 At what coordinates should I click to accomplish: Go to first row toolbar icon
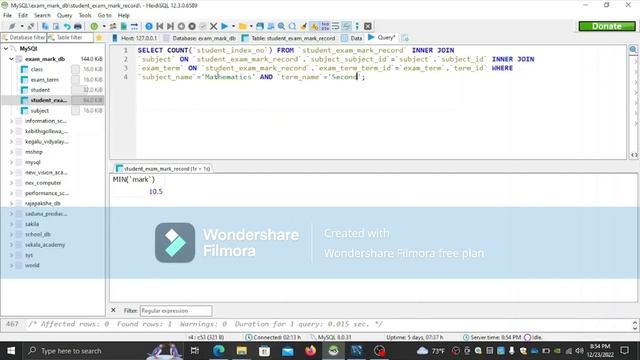coord(160,26)
